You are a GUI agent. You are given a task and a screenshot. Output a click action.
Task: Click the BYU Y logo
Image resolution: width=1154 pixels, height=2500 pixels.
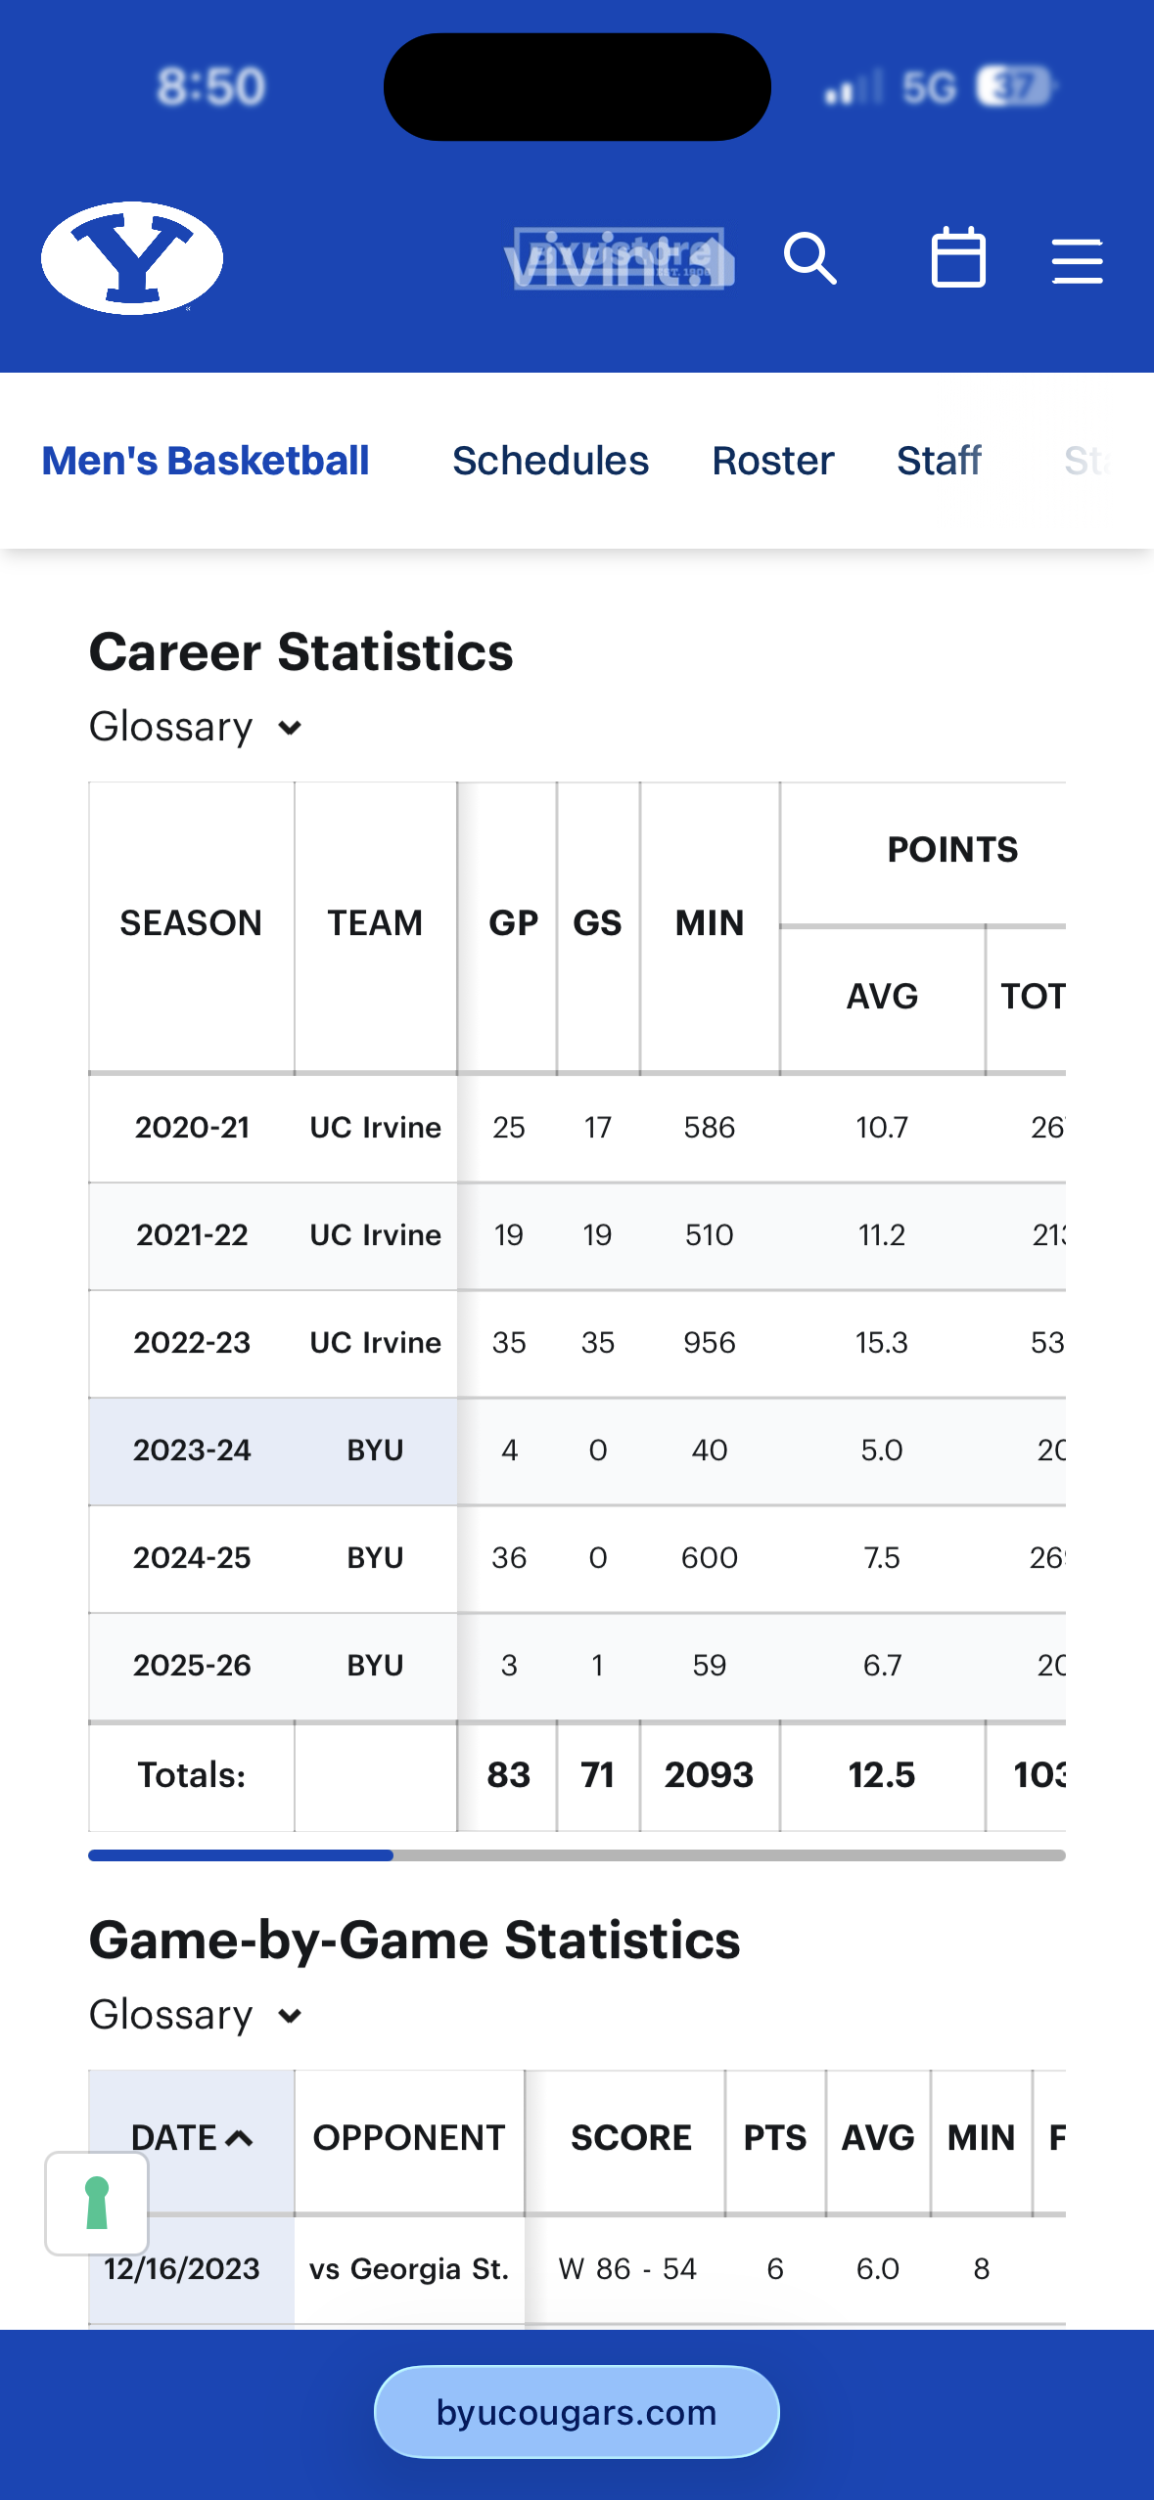point(132,258)
